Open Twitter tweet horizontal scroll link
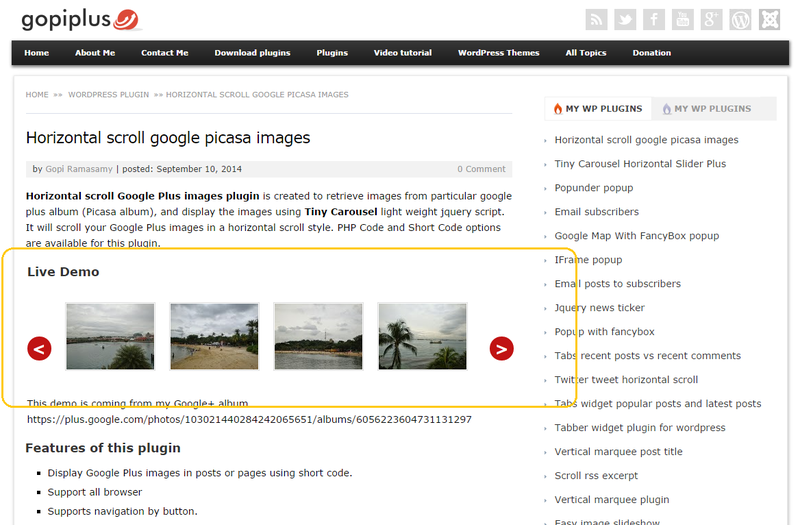800x525 pixels. click(627, 380)
